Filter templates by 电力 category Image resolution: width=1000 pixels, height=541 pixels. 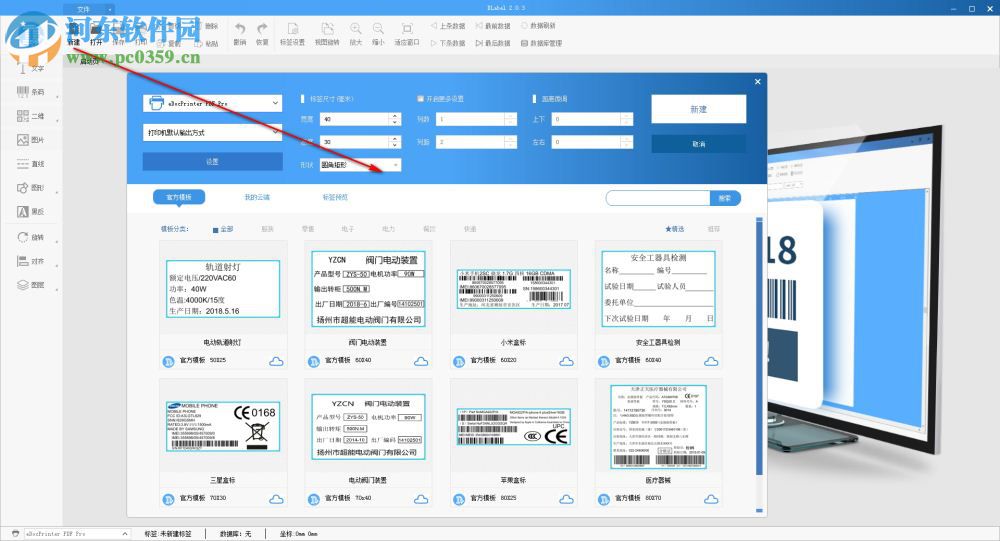point(388,229)
